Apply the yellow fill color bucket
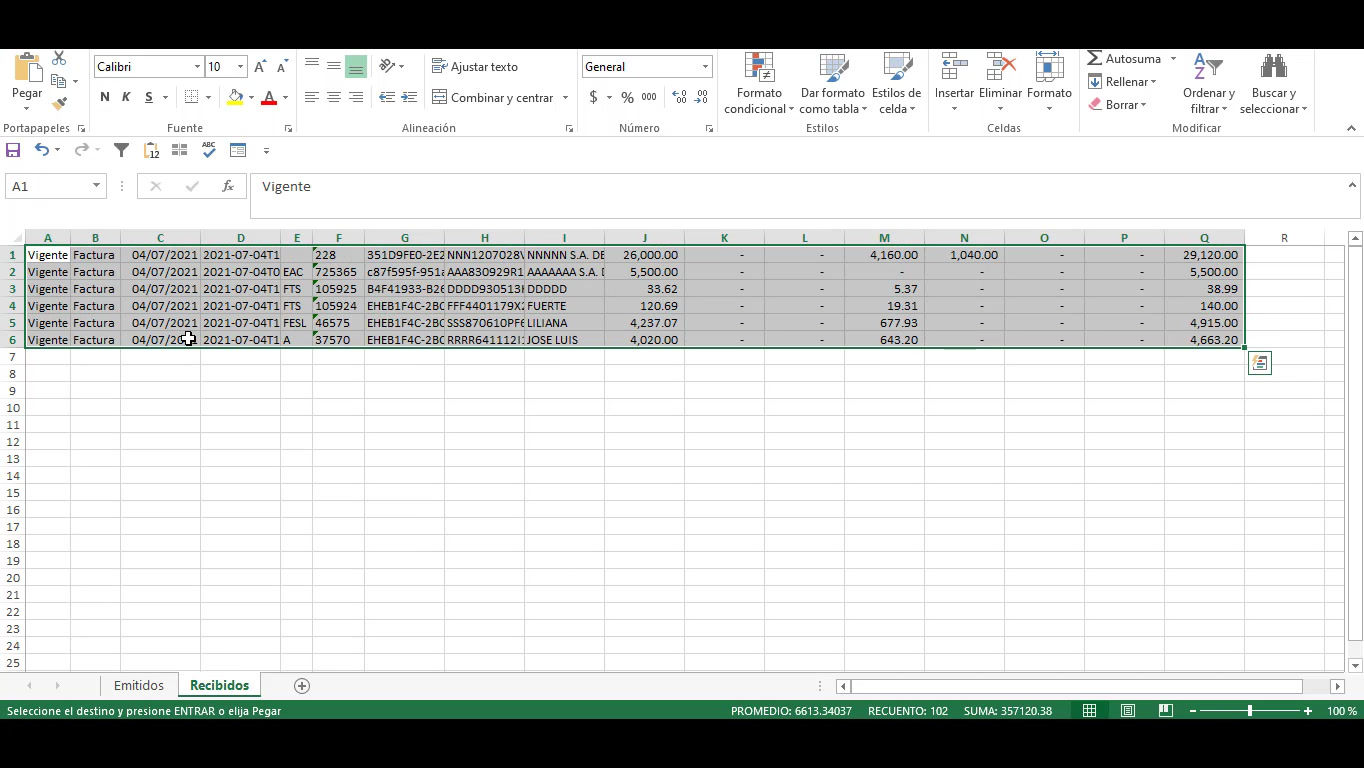 point(235,97)
